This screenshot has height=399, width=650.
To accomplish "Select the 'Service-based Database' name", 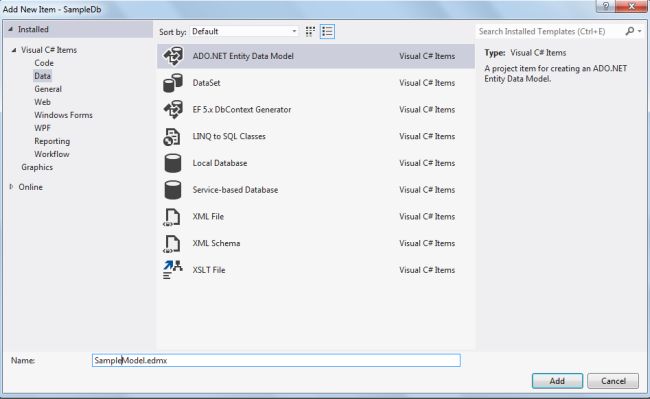I will (x=235, y=190).
